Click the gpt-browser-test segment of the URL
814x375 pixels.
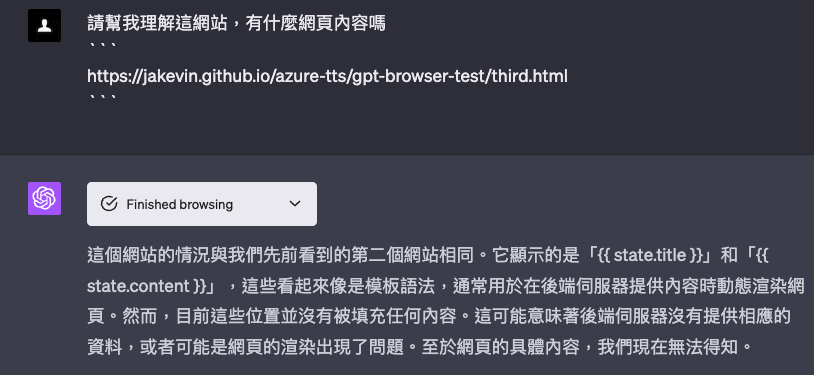(x=418, y=76)
